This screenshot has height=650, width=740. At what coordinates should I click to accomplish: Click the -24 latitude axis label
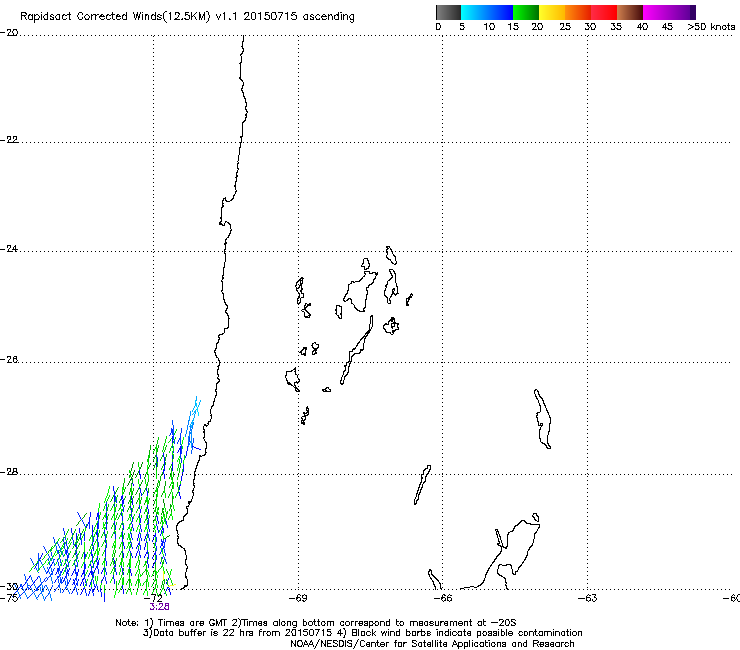[x=9, y=249]
